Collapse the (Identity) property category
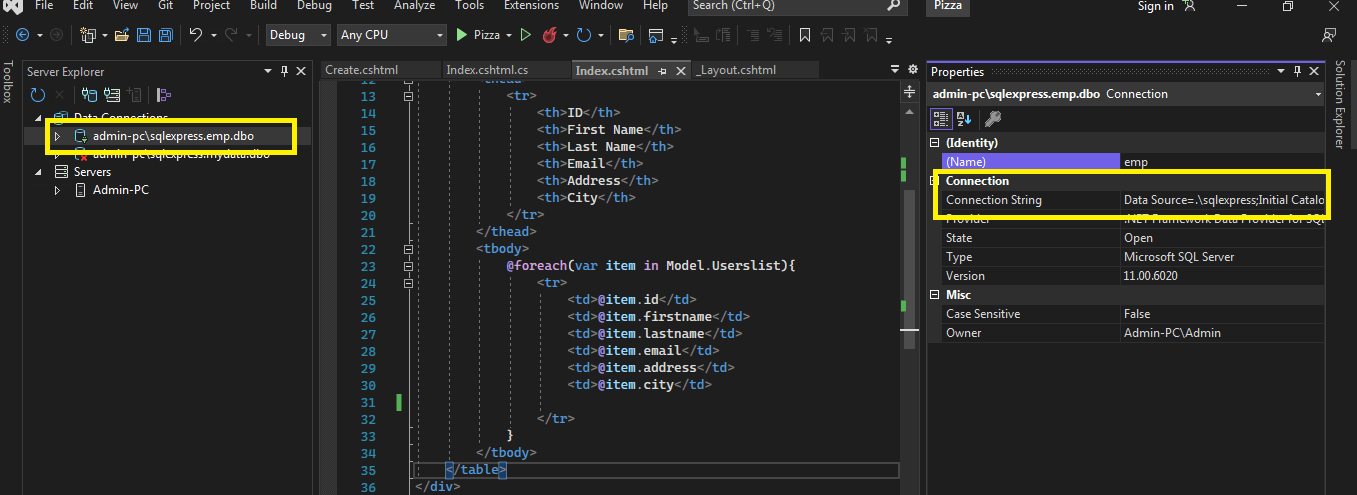This screenshot has width=1357, height=495. pos(936,143)
